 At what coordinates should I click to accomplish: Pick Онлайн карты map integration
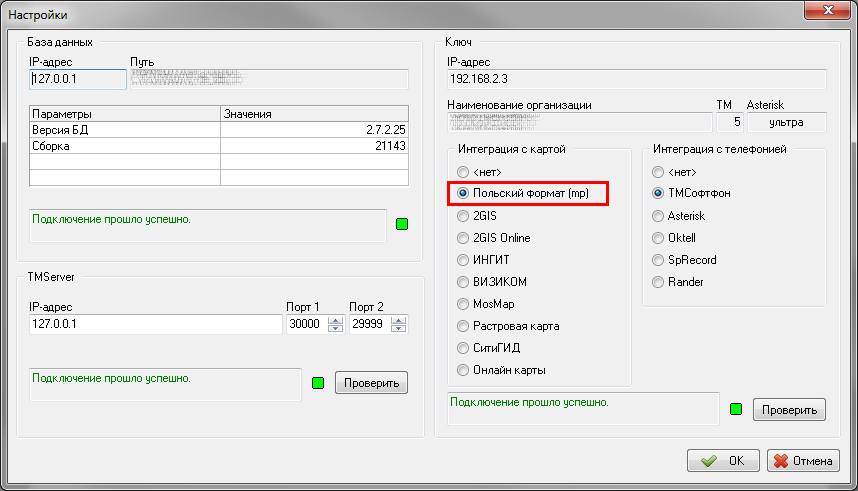tap(463, 370)
